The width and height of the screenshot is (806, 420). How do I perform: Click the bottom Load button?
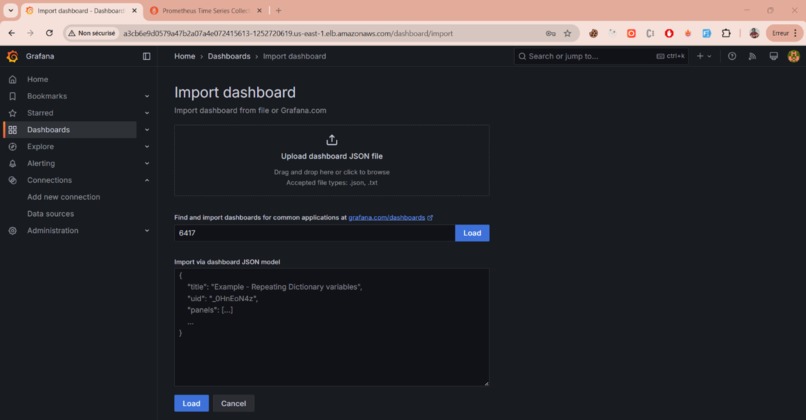pyautogui.click(x=191, y=404)
